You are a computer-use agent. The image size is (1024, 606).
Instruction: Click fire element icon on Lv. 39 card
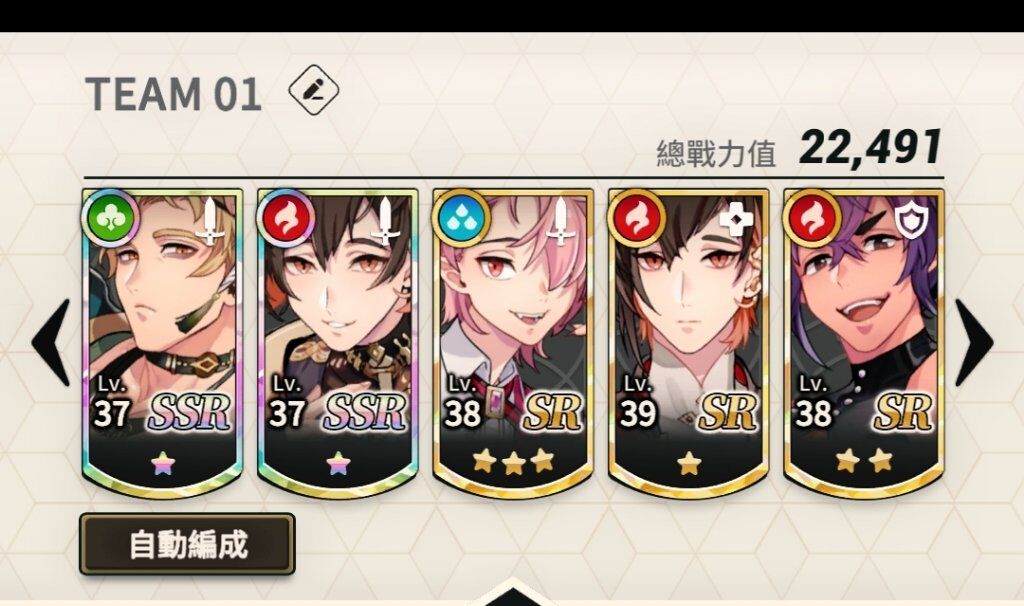pos(636,219)
